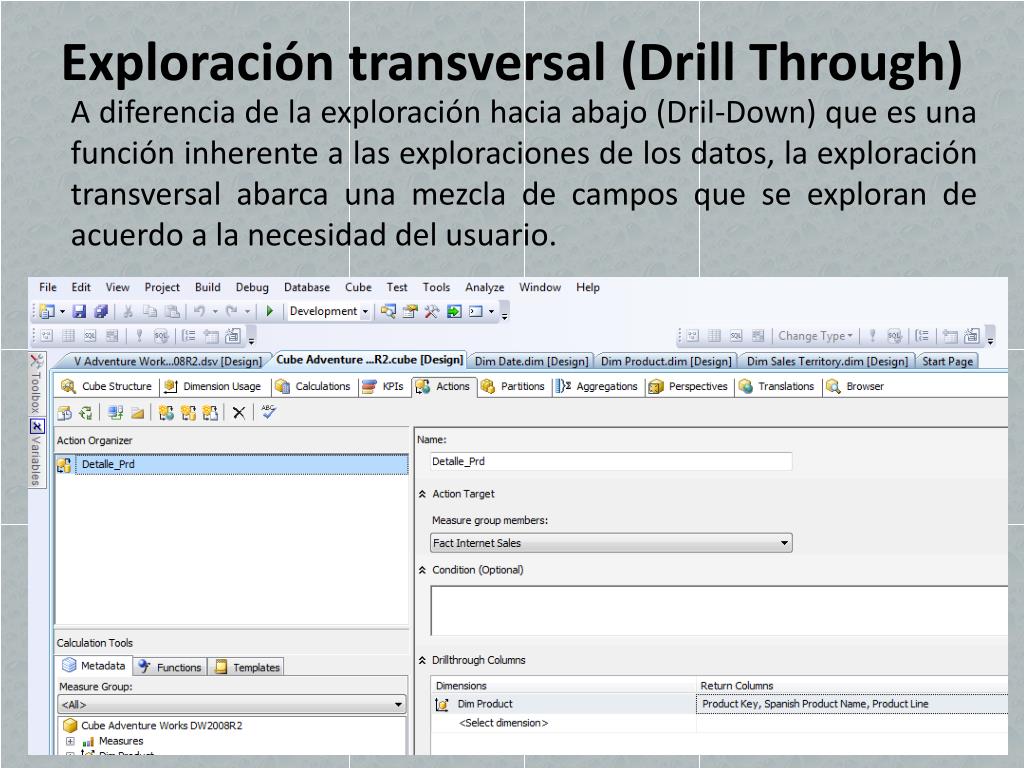
Task: Open the Measure Group <All> dropdown
Action: (232, 705)
